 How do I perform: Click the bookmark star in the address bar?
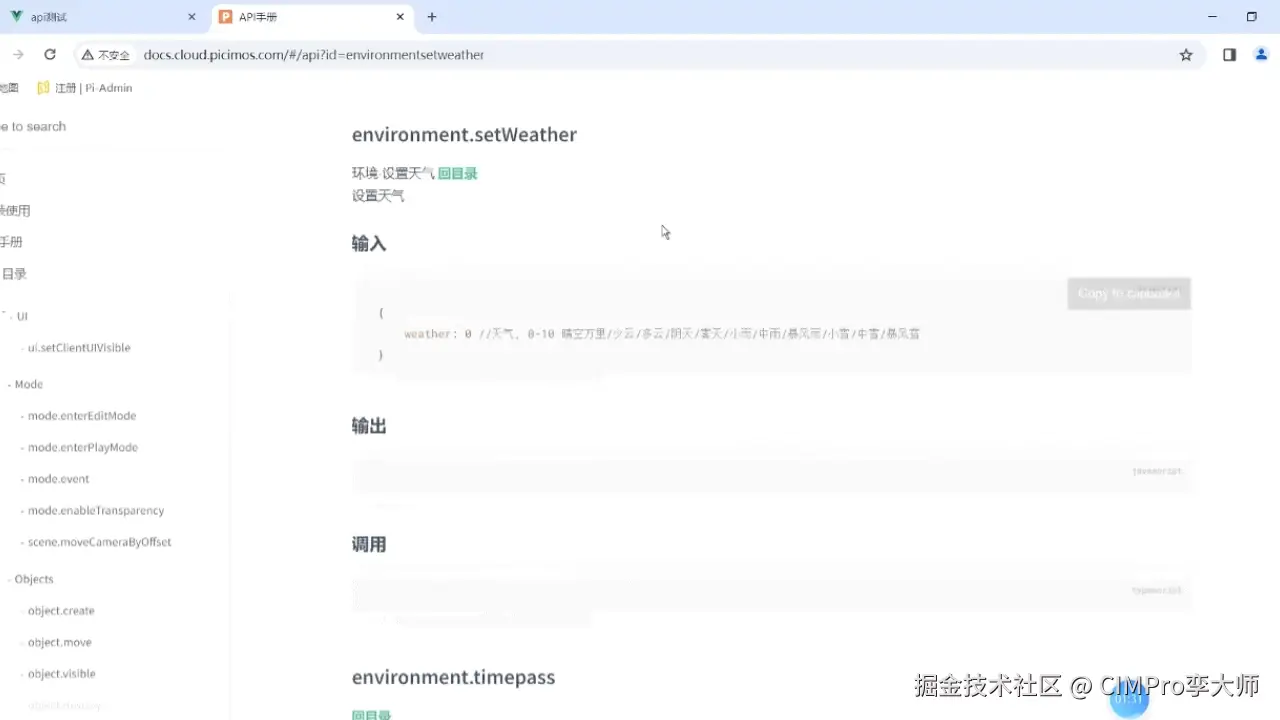coord(1186,55)
